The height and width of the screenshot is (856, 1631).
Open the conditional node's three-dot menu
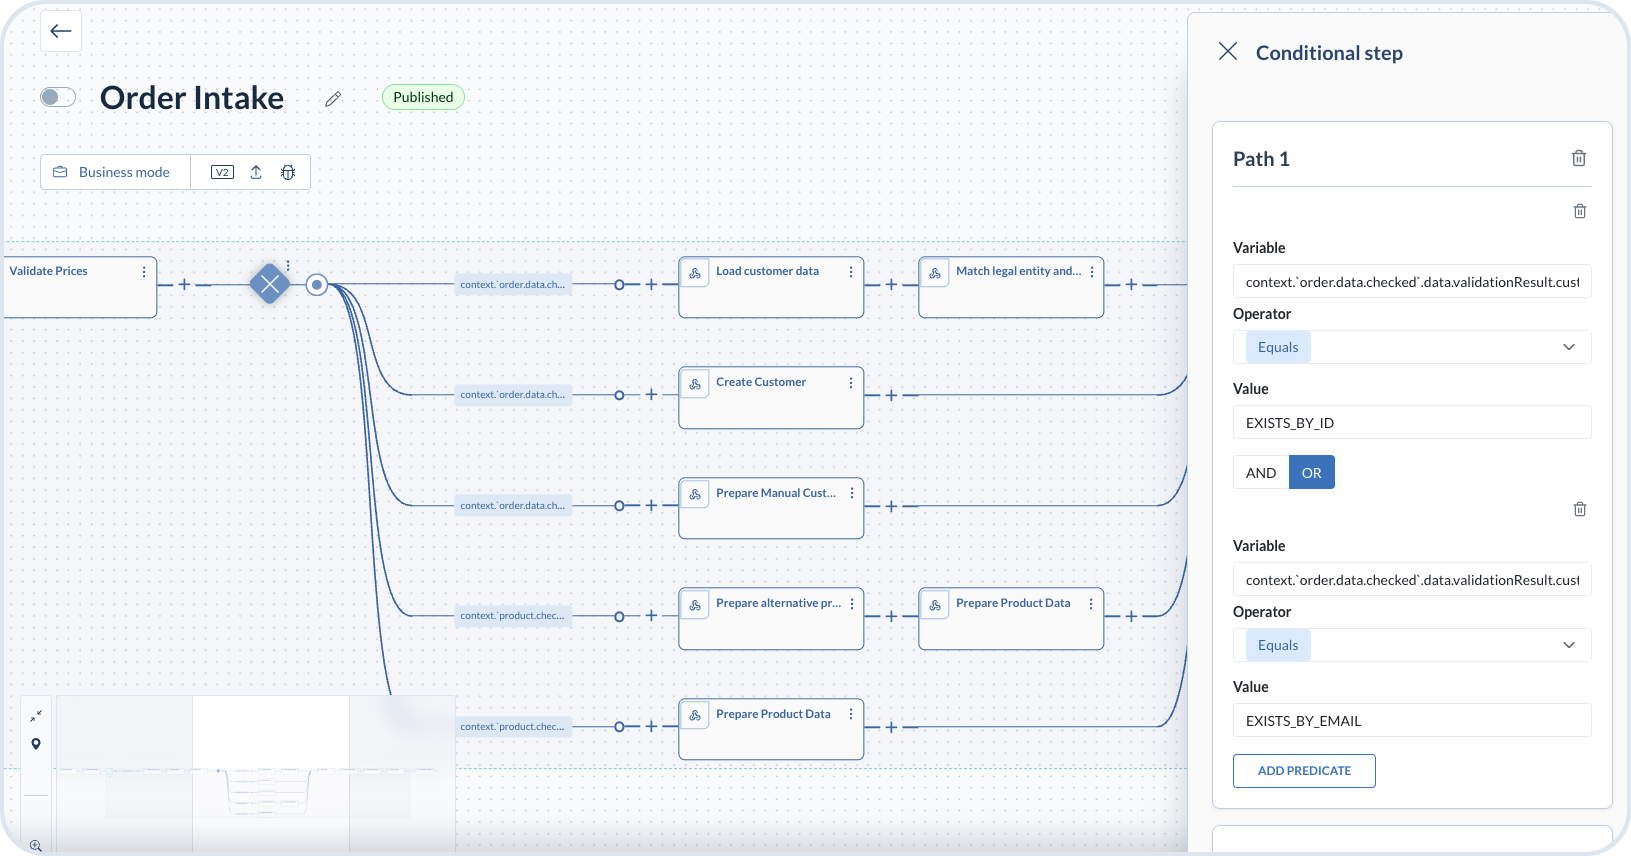288,266
